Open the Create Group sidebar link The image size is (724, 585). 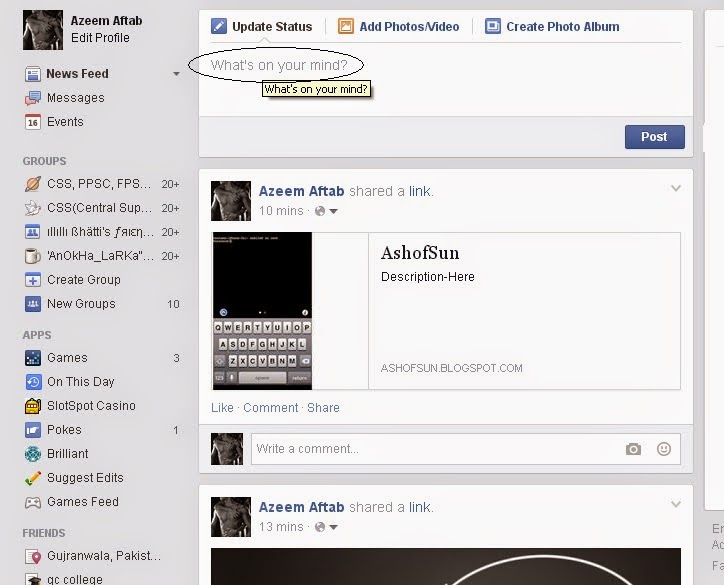(84, 280)
